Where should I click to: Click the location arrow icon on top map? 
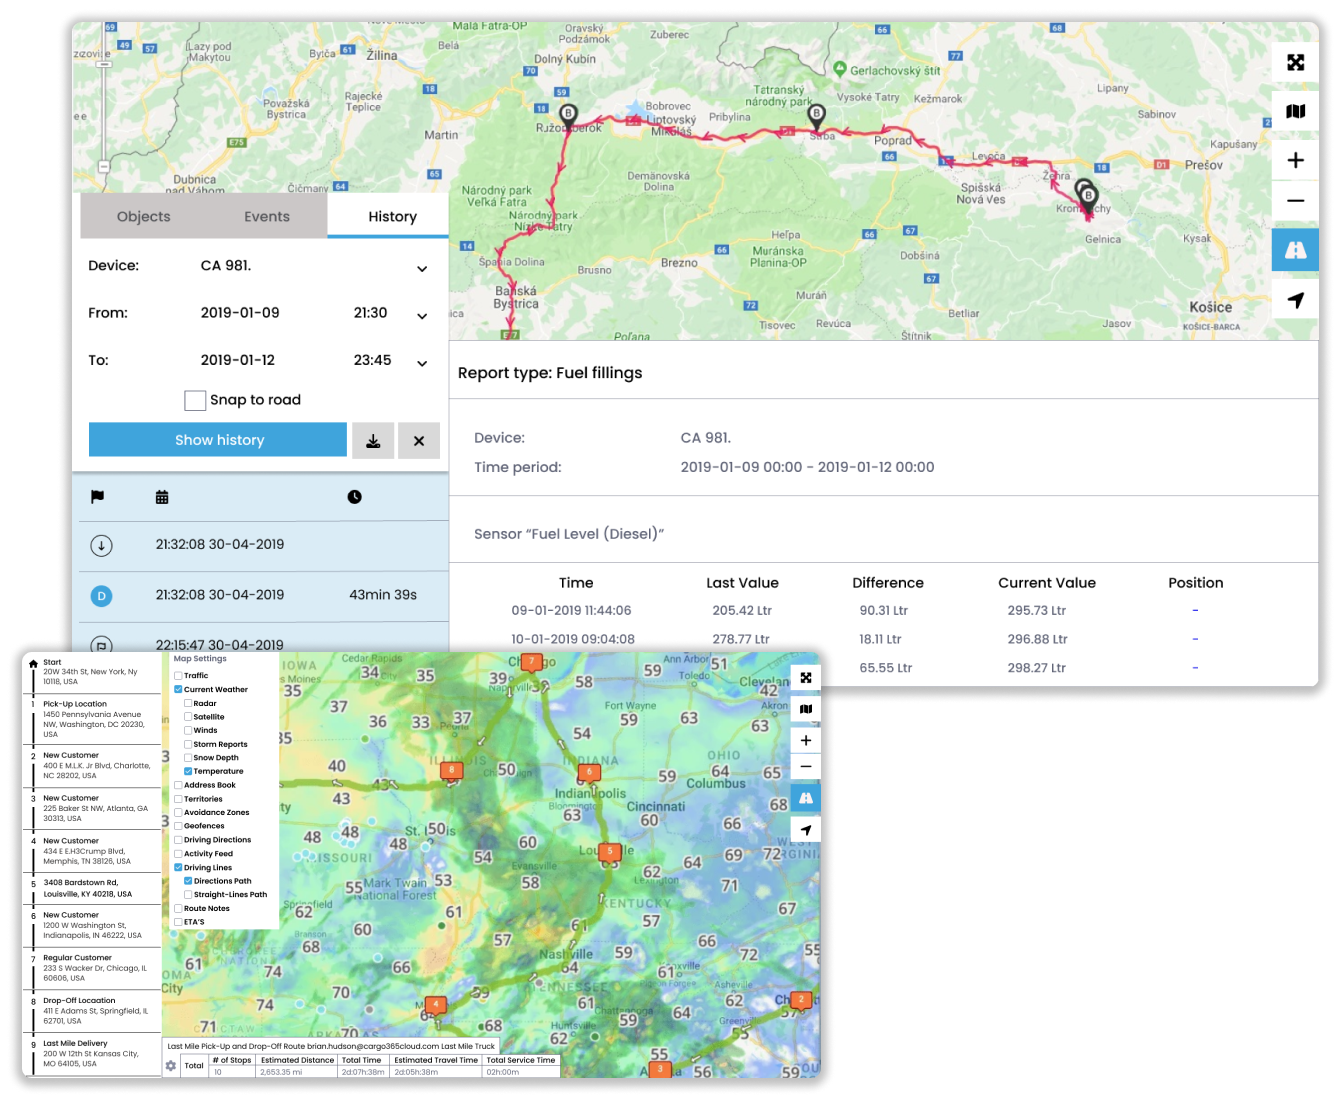coord(1295,300)
